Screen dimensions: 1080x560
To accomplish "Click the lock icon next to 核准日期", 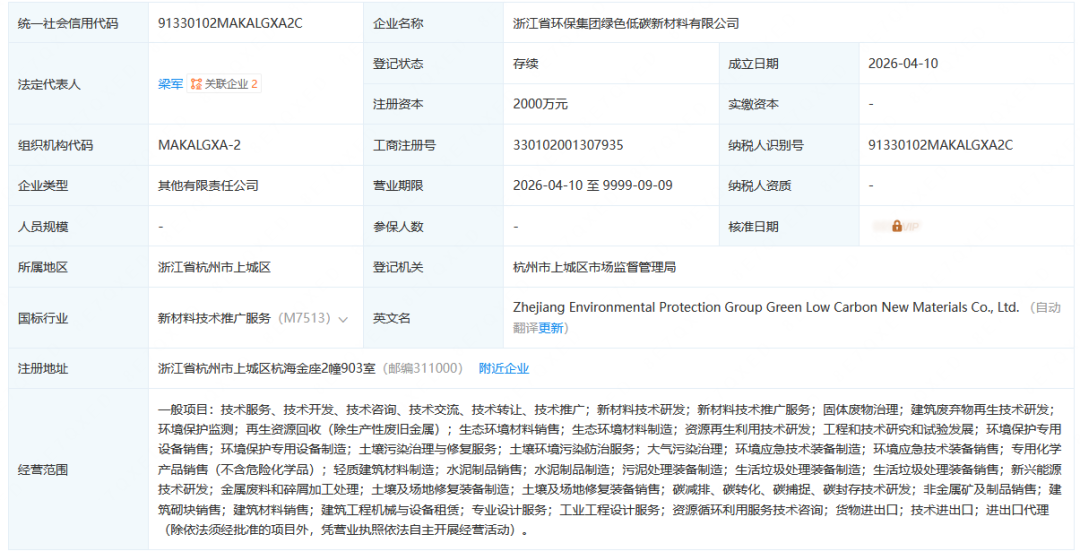I will [x=897, y=226].
